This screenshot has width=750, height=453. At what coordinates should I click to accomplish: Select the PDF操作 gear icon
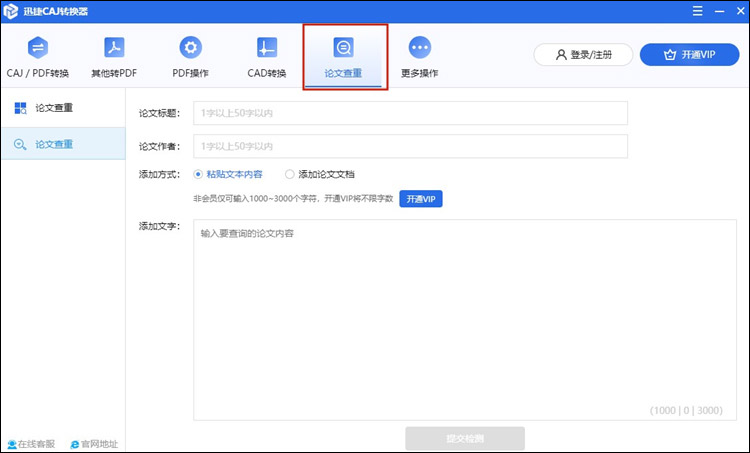click(190, 47)
